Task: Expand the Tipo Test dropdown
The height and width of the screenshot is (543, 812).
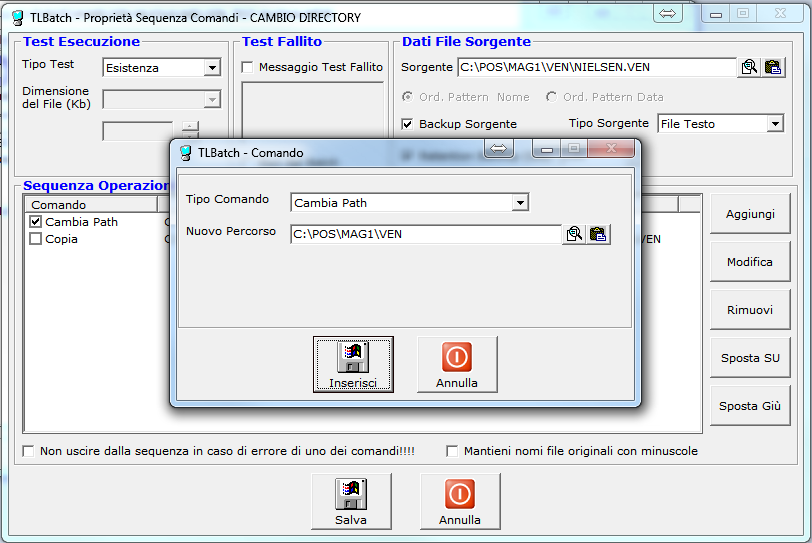Action: coord(212,68)
